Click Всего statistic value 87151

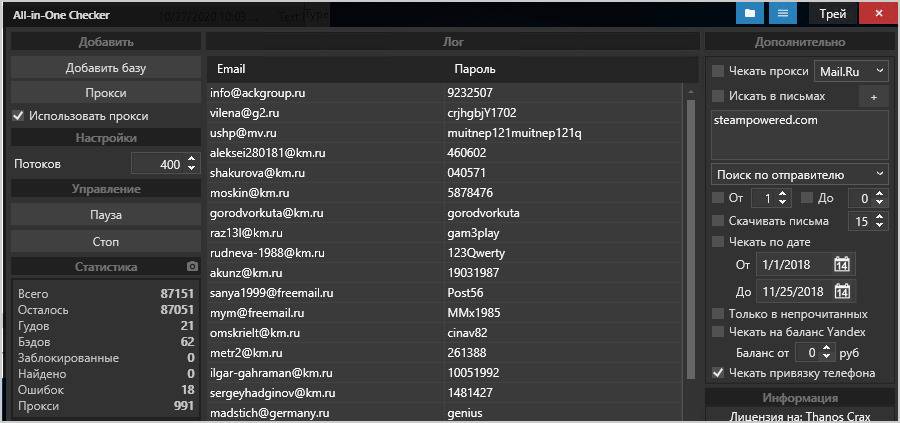coord(177,294)
